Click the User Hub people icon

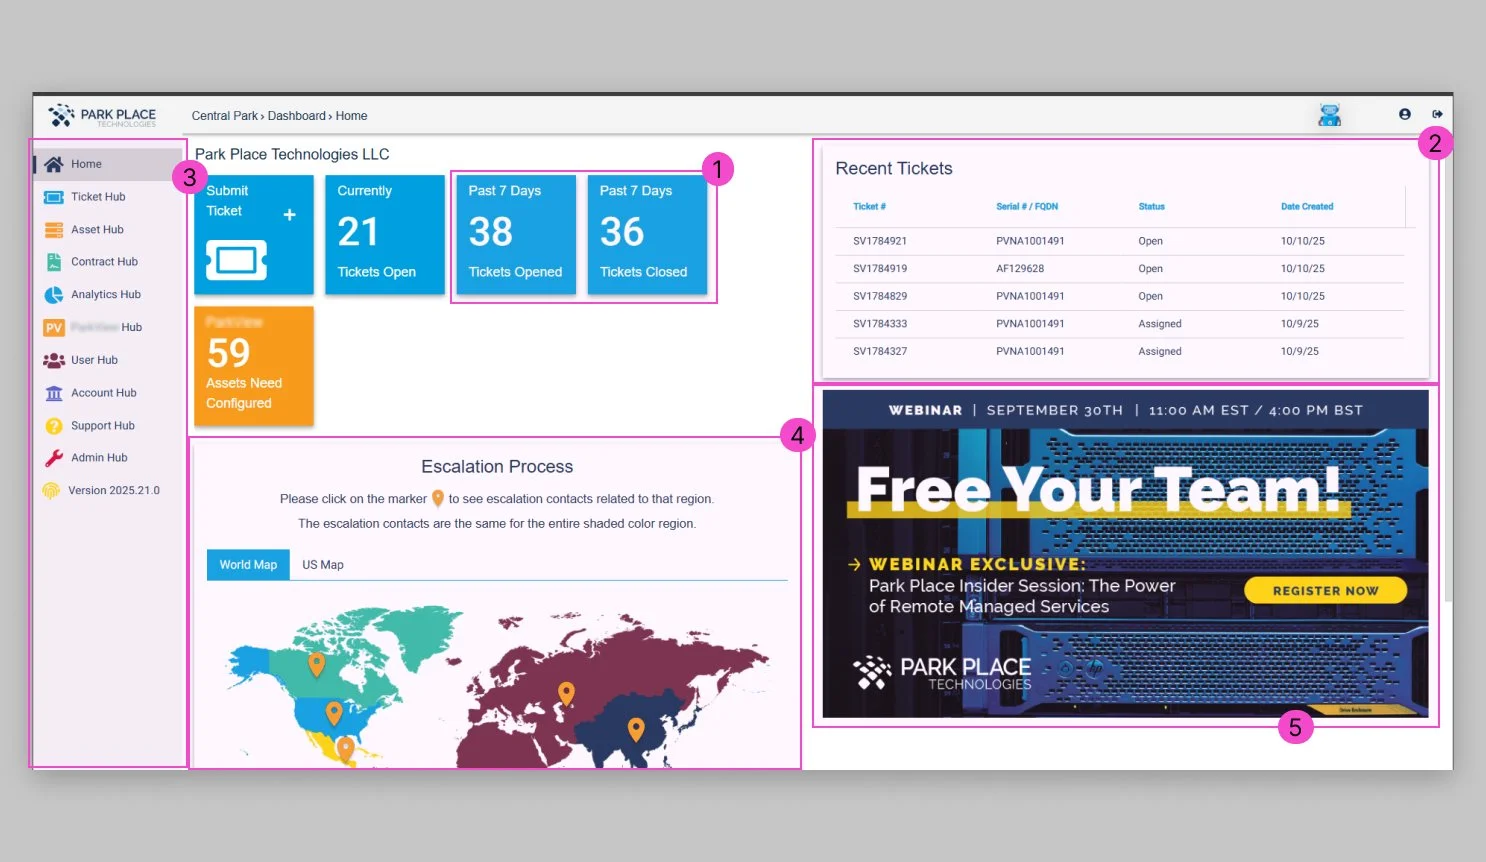[54, 360]
